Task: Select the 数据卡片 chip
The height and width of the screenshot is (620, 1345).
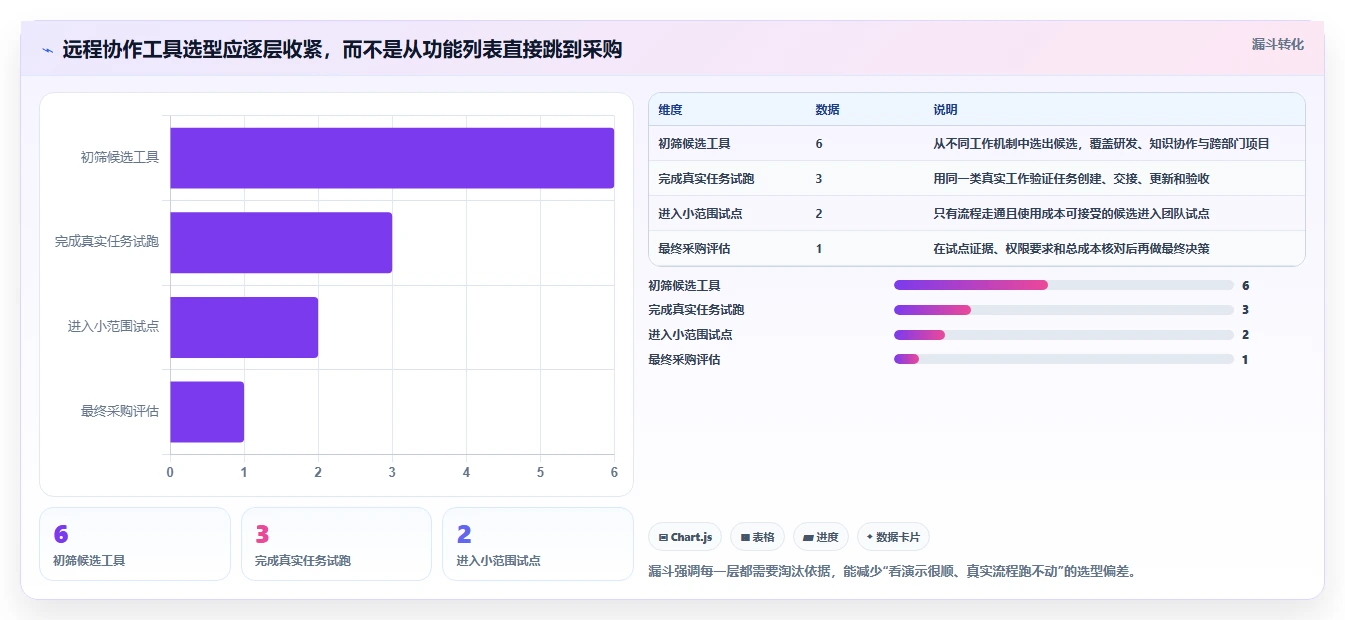Action: click(893, 537)
